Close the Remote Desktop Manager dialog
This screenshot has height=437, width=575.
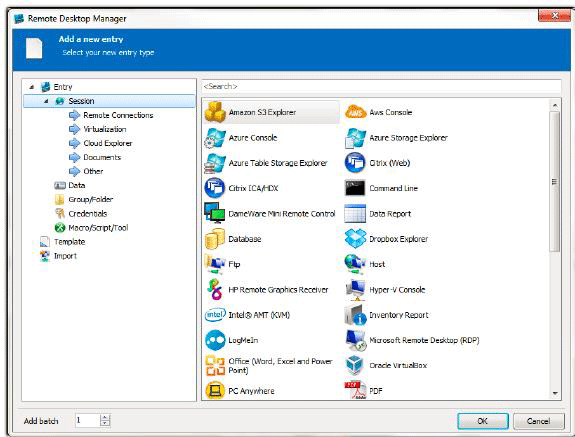(554, 15)
